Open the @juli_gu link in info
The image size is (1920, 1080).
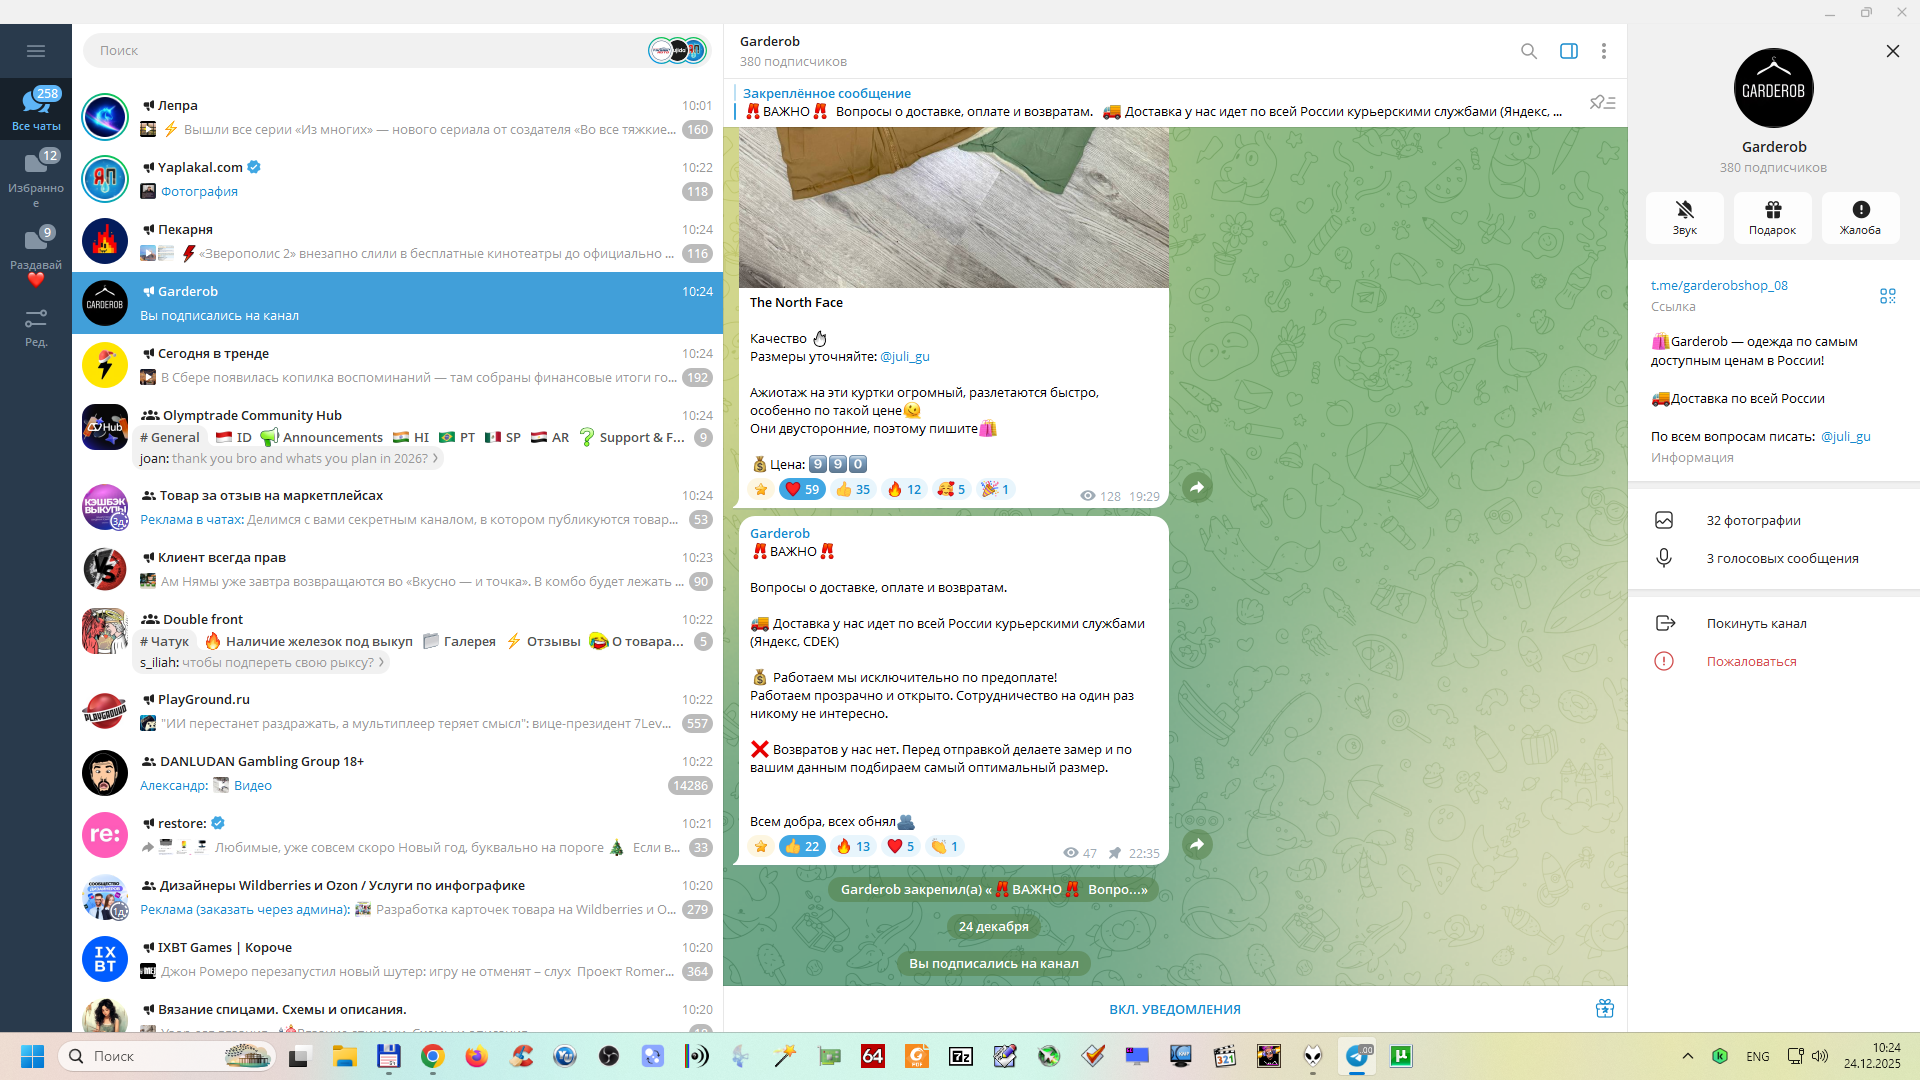click(1845, 436)
